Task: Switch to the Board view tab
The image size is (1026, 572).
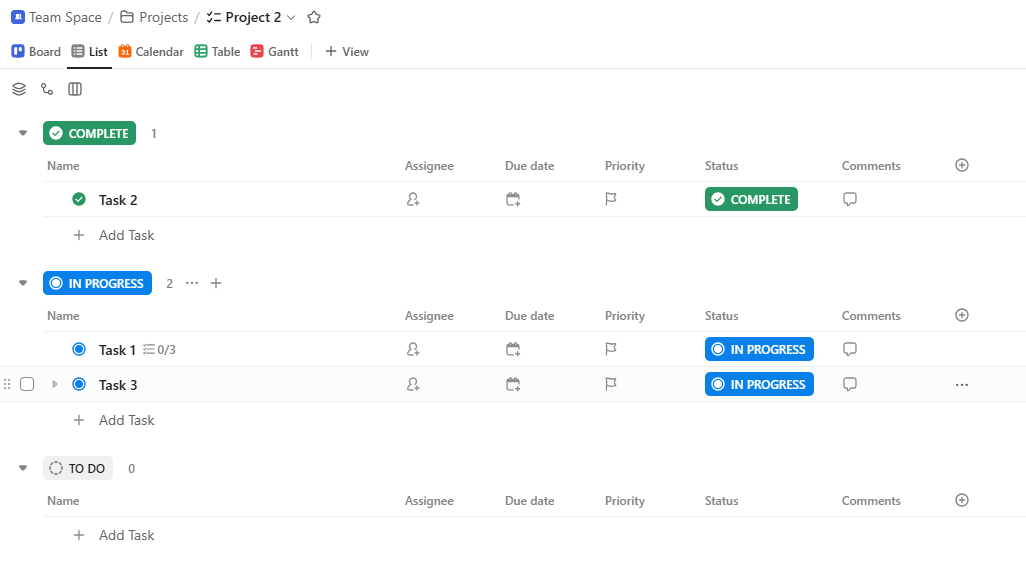Action: pyautogui.click(x=36, y=51)
